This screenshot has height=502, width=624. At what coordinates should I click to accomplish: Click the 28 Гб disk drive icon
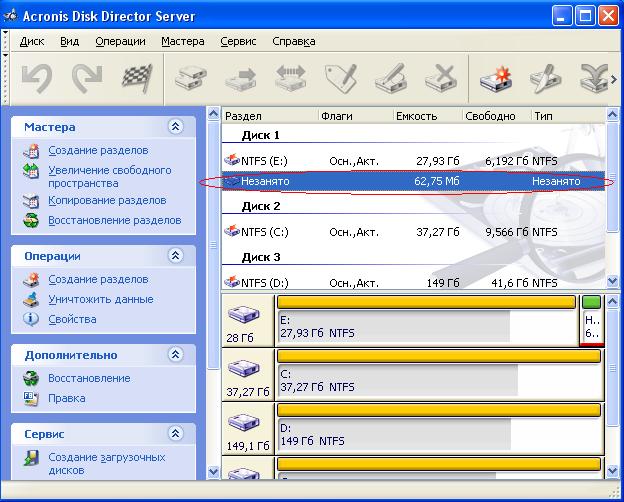243,316
